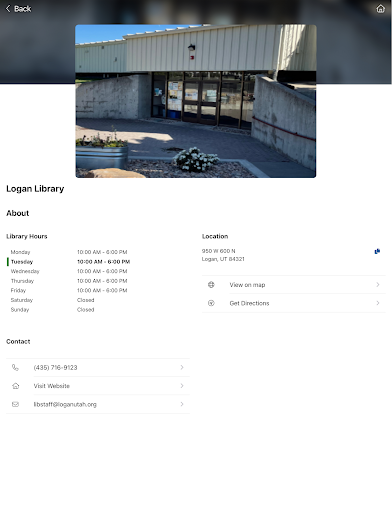
Task: Tap the house icon next to Visit Website
Action: point(15,386)
